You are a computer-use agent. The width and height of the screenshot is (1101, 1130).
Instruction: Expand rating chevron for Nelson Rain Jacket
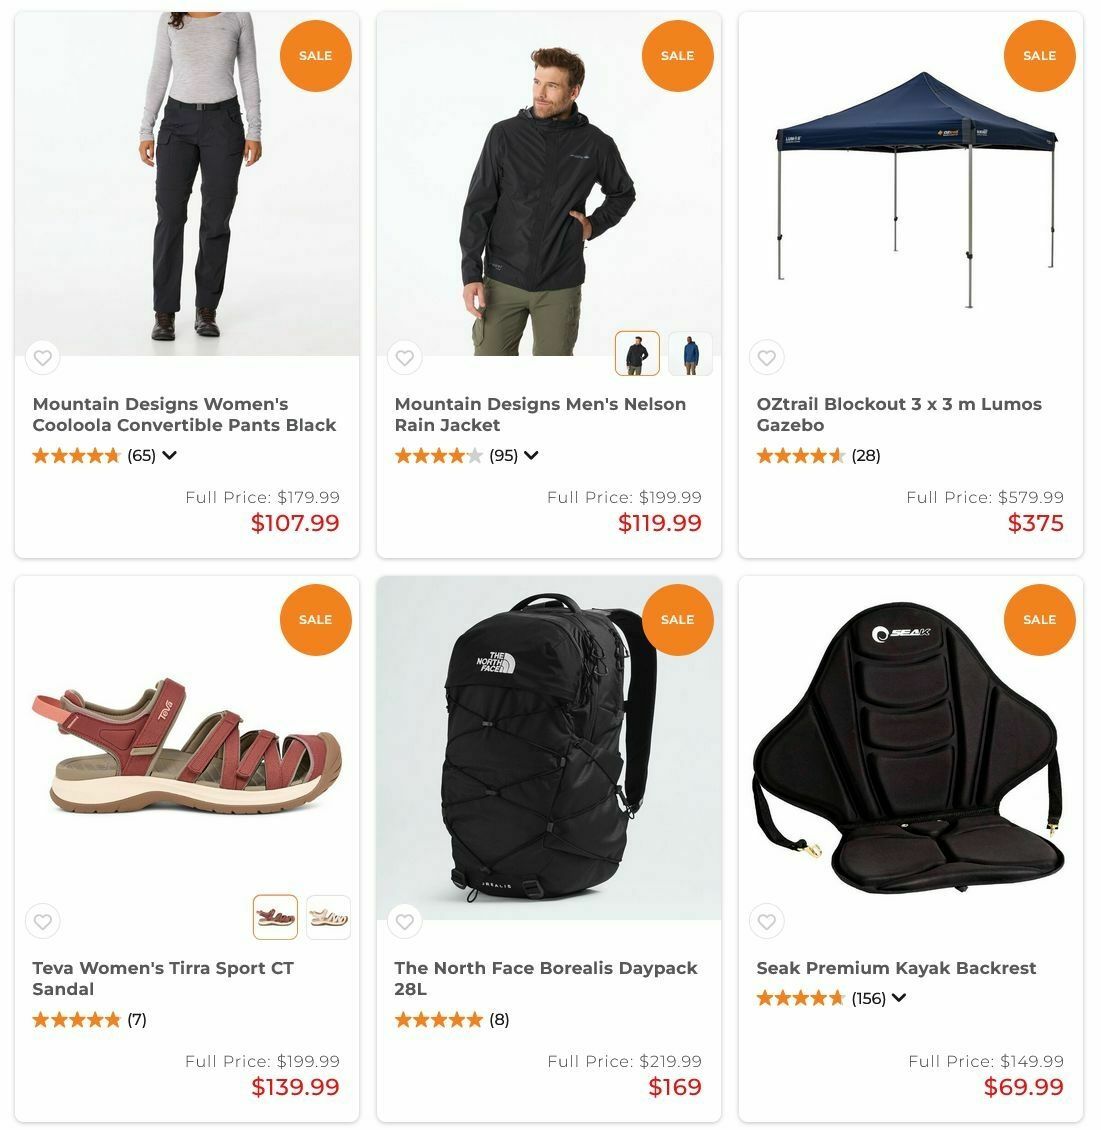531,455
